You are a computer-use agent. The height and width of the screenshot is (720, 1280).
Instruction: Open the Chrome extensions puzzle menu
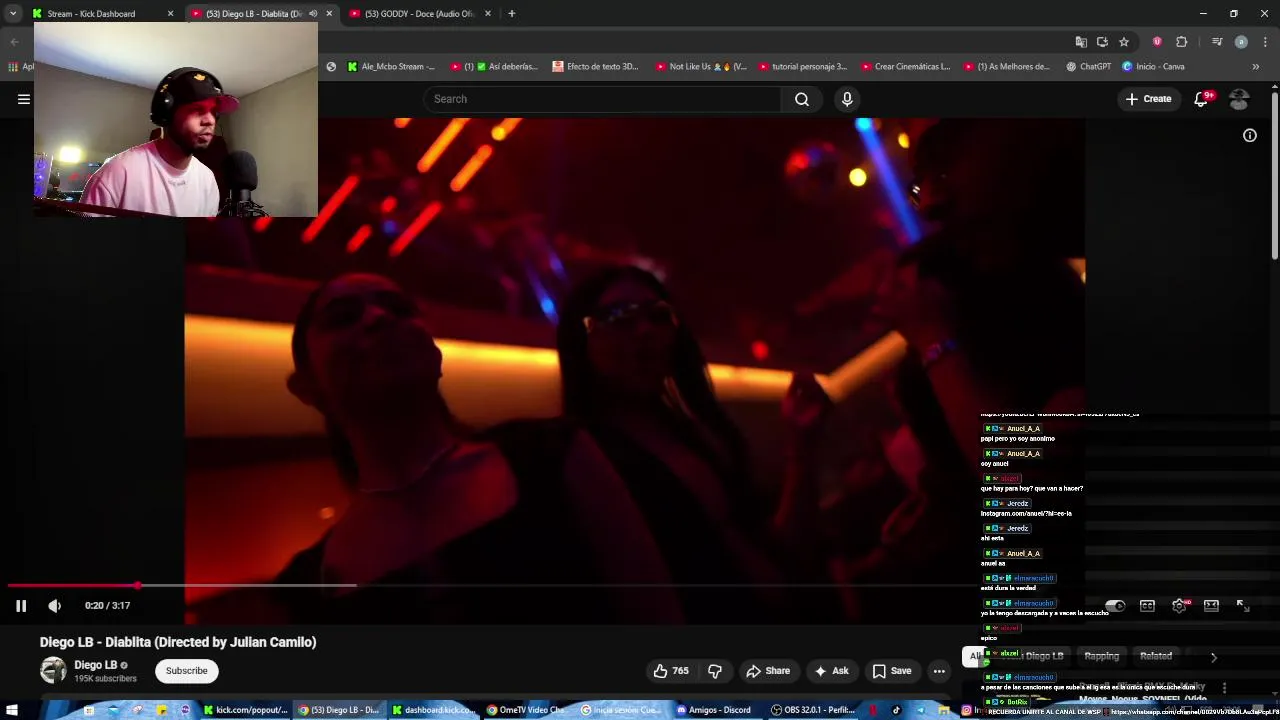pos(1182,42)
